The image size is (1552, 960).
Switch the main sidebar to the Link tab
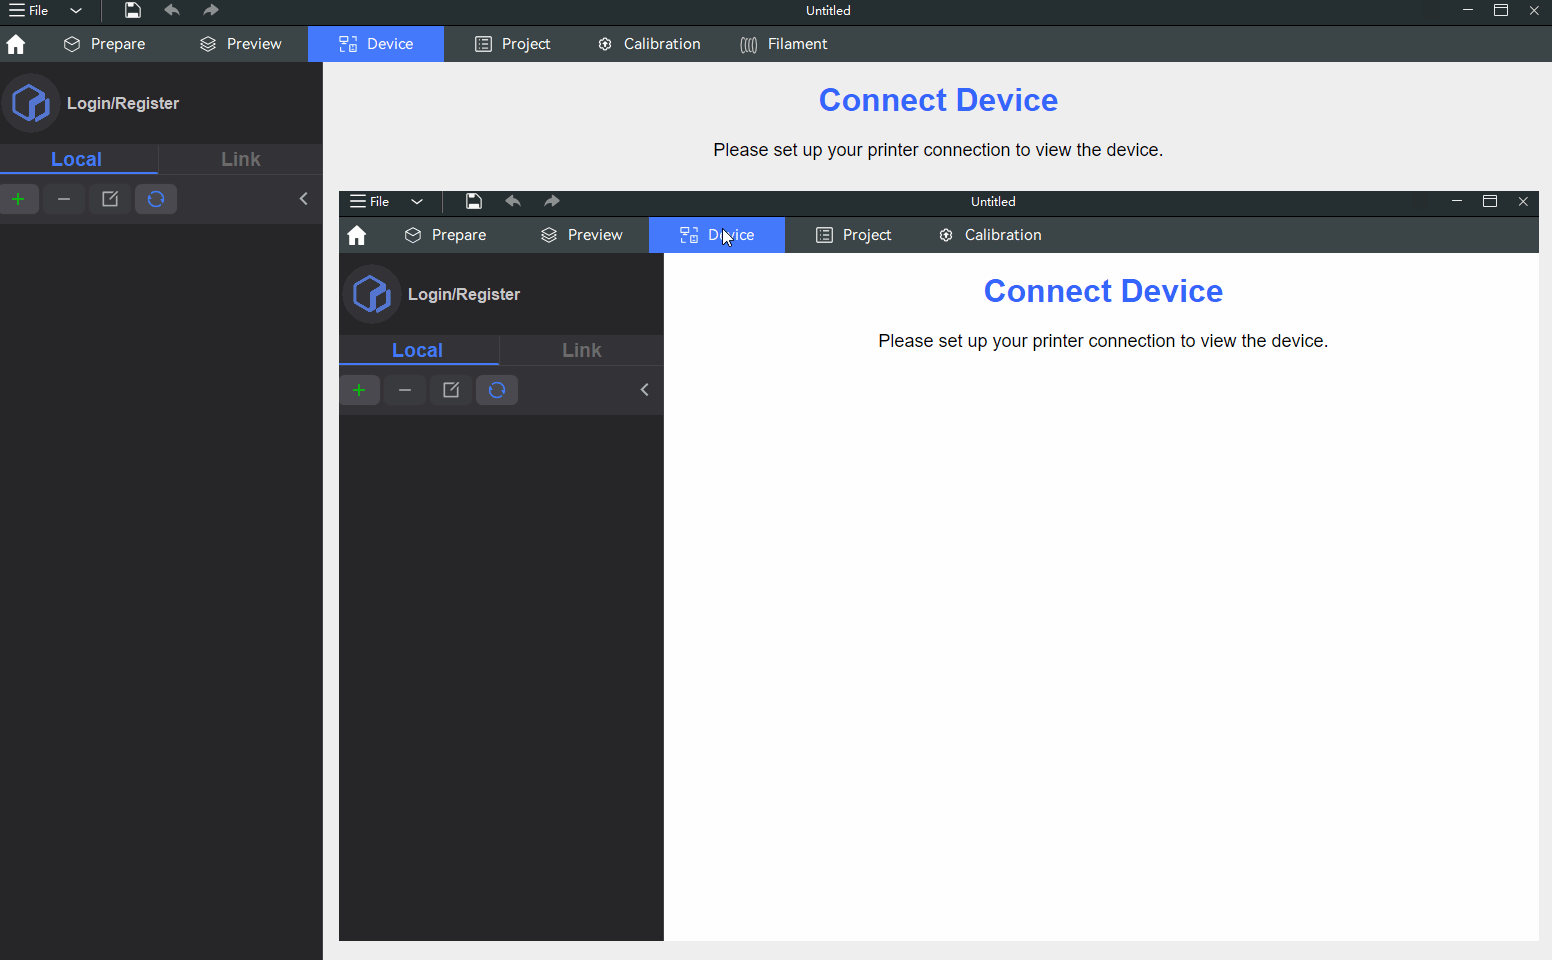pos(241,159)
